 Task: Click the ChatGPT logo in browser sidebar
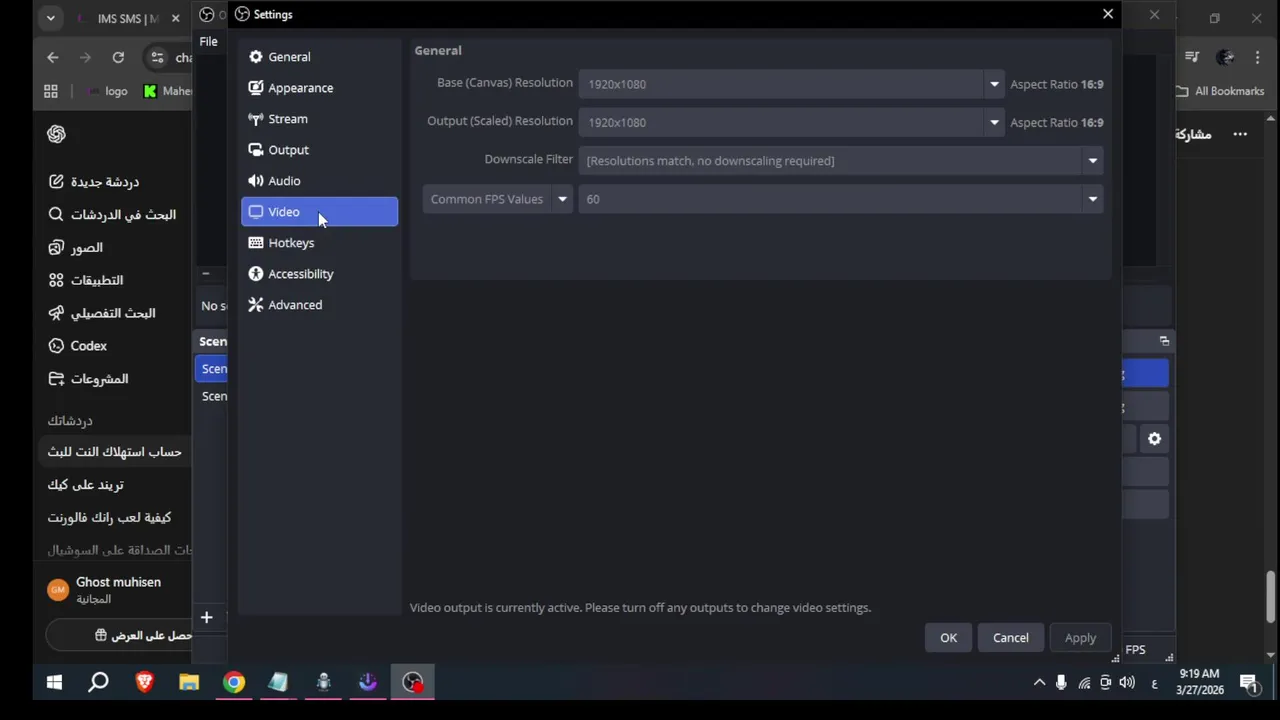pos(56,134)
